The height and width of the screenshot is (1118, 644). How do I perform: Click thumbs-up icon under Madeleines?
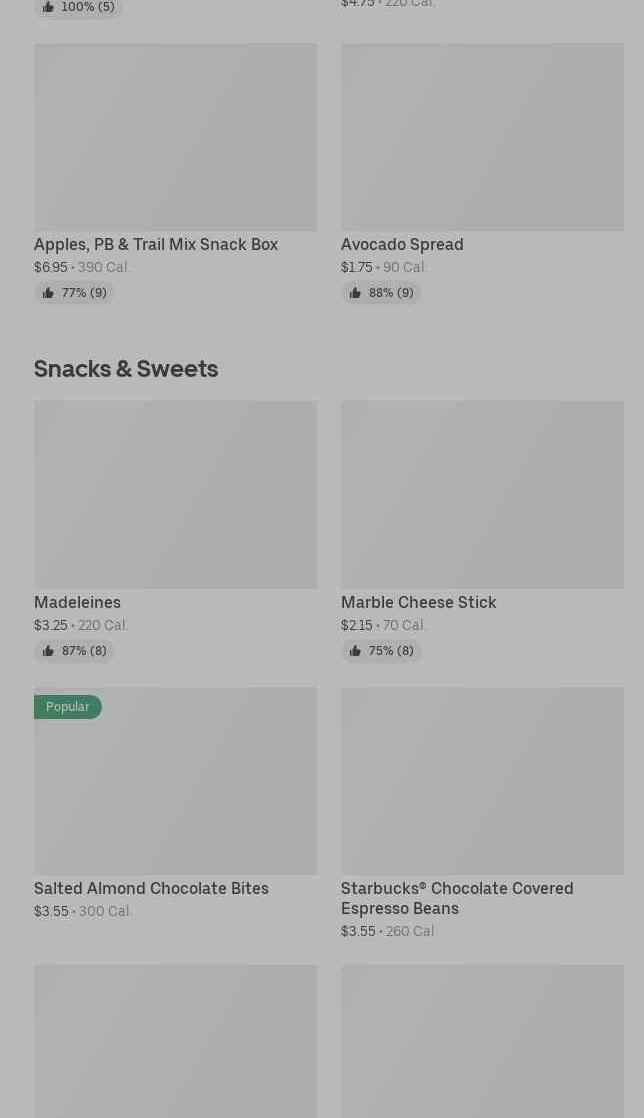tap(48, 651)
